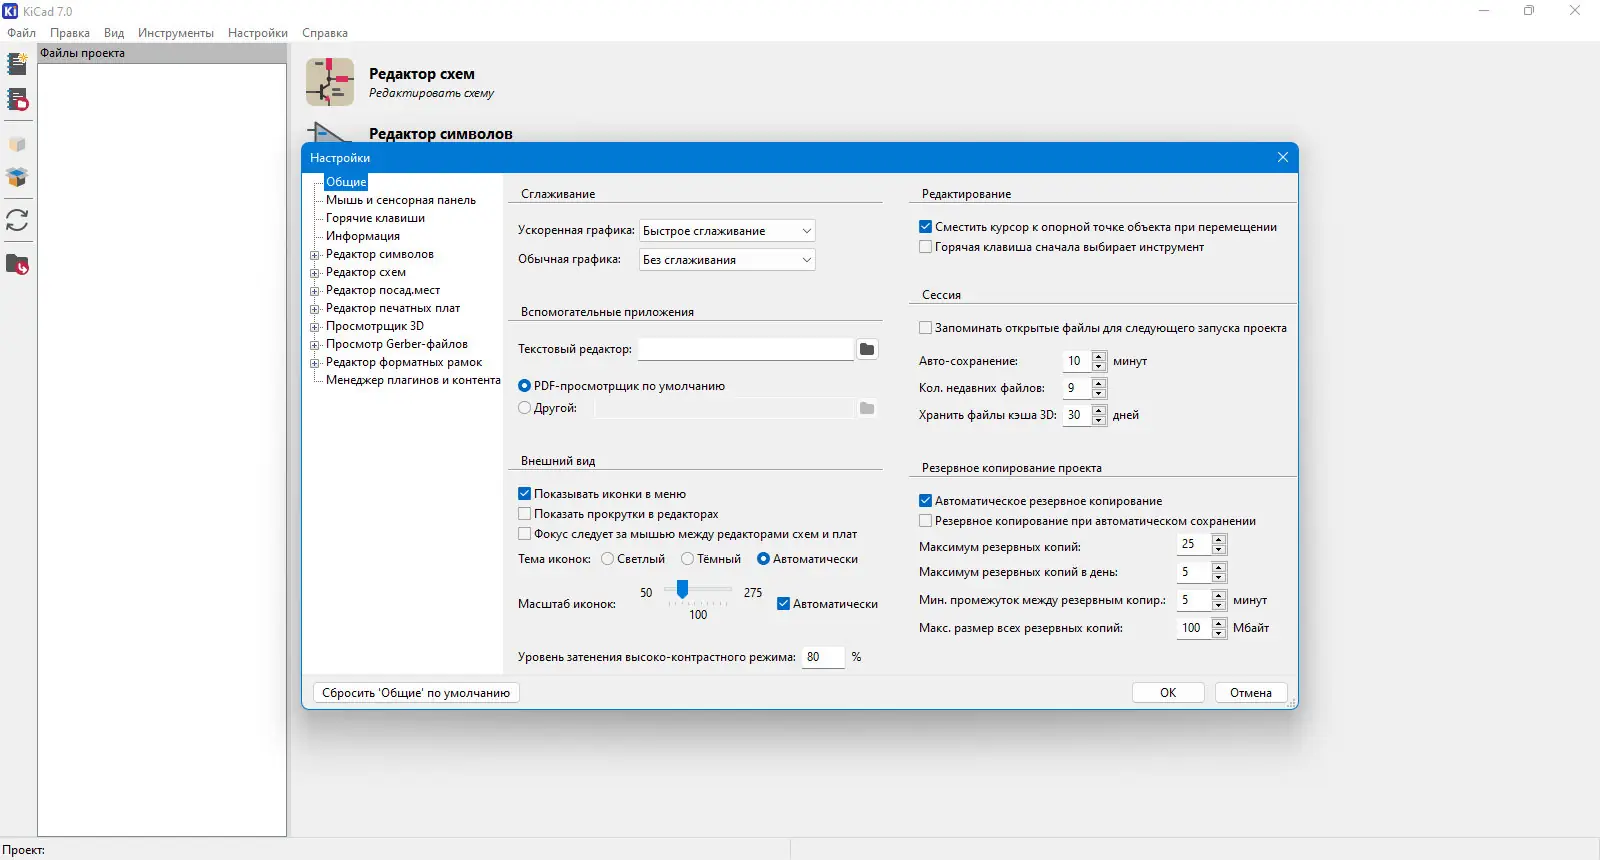Screen dimensions: 1600x860
Task: Select 'Менеджер плагинов и контента' tree item
Action: (x=413, y=380)
